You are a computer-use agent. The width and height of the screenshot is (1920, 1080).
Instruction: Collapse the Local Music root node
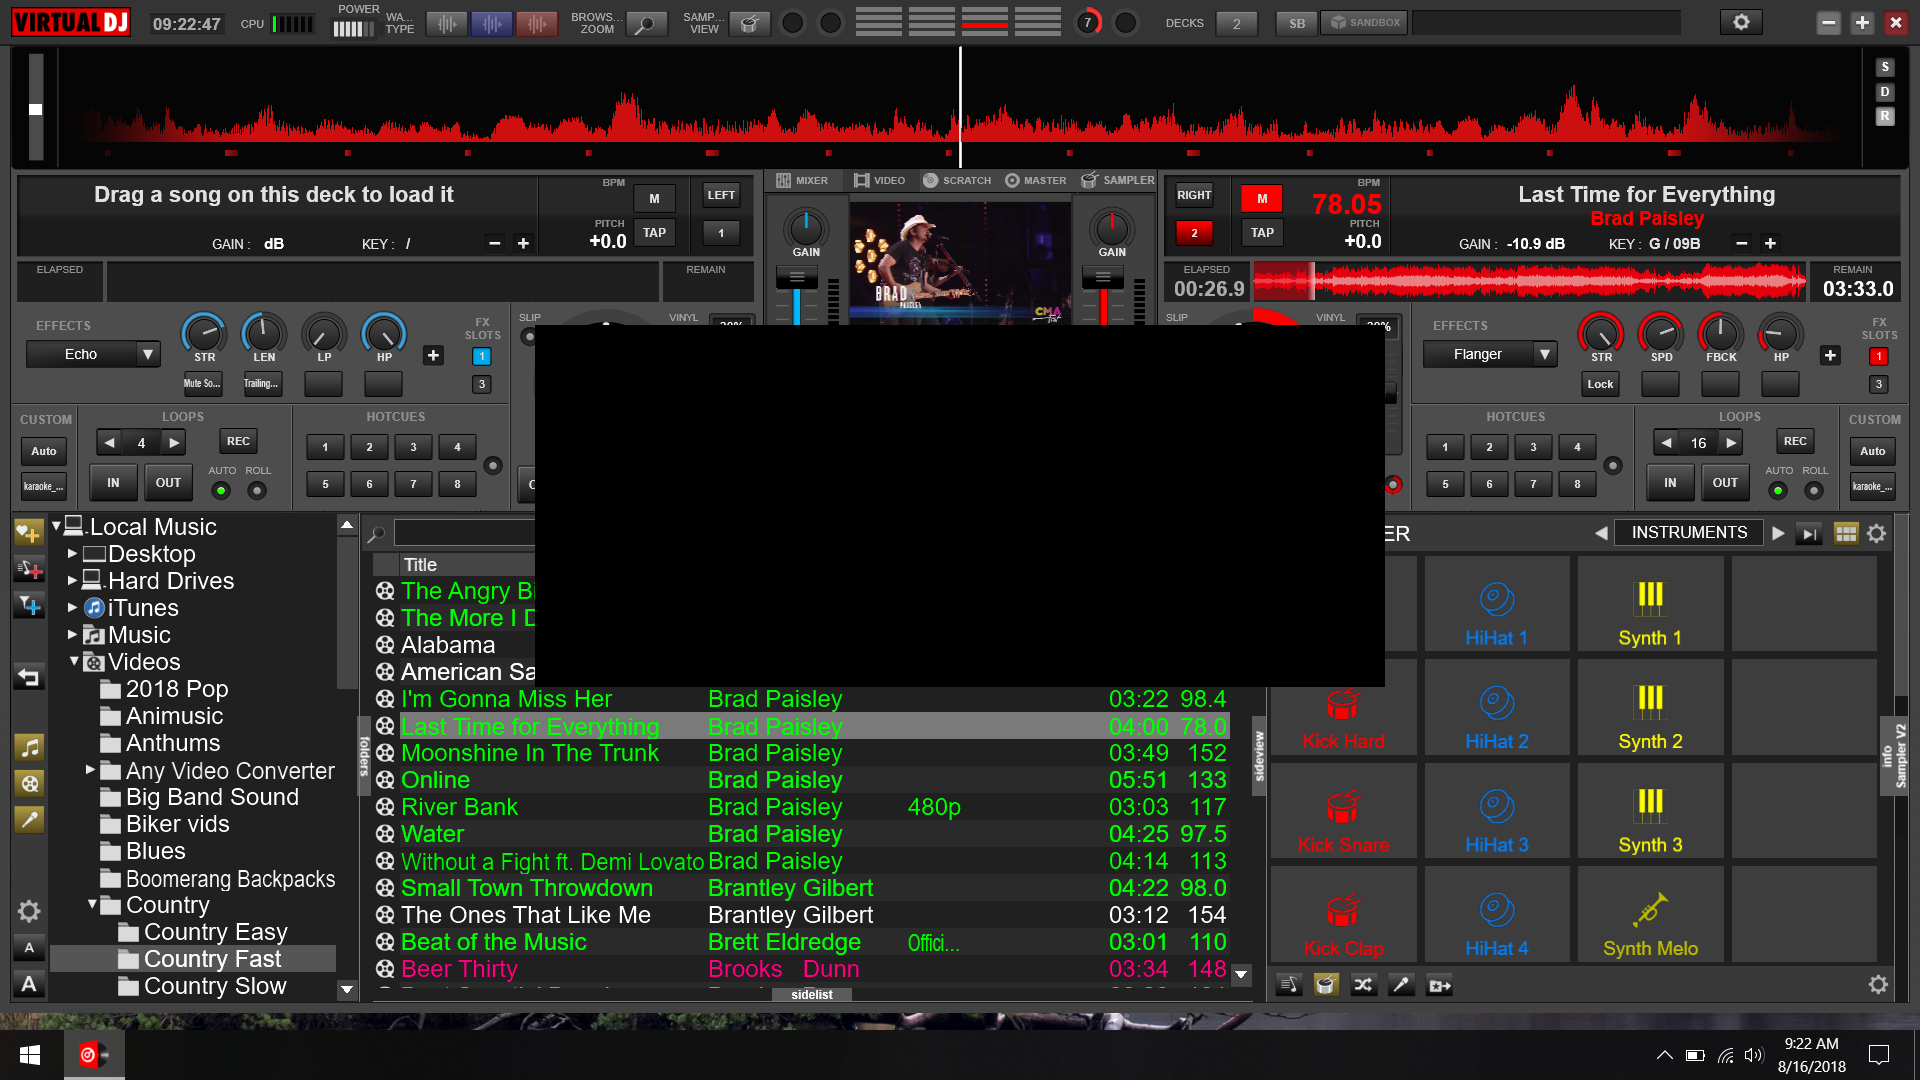57,526
